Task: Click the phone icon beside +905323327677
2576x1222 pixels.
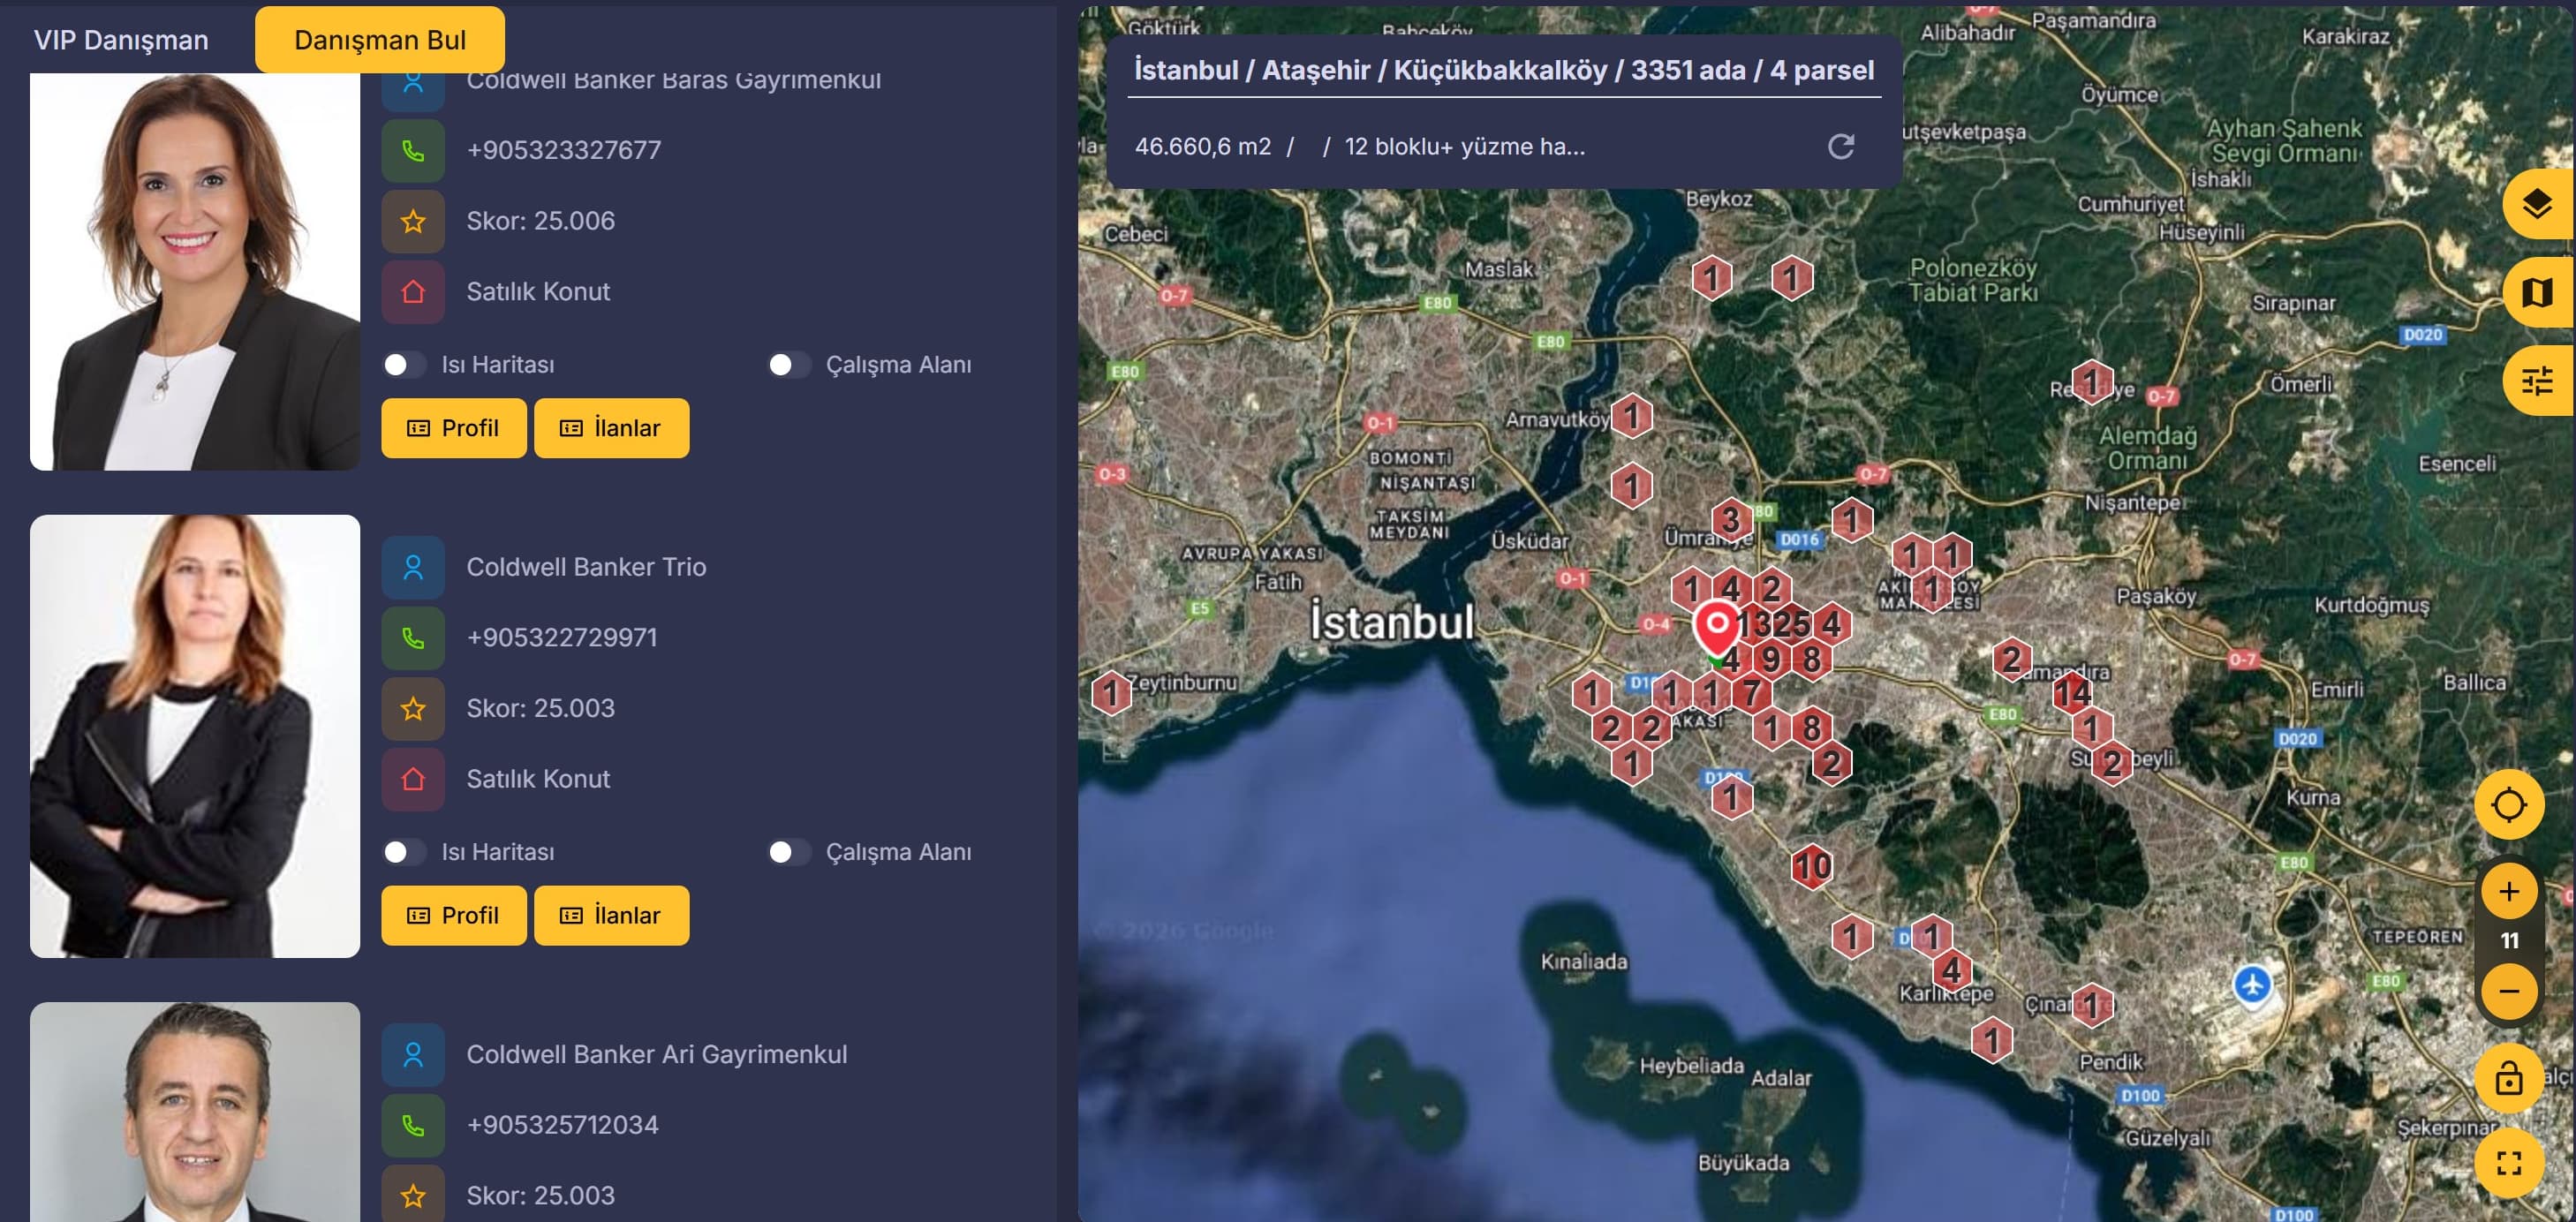Action: click(x=413, y=151)
